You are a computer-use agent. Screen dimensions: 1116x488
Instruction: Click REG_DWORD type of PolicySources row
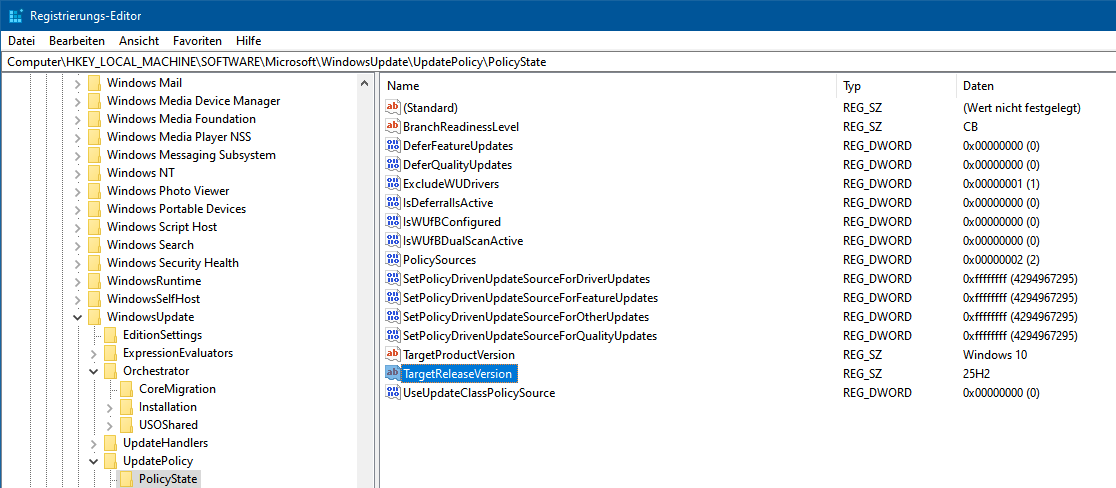pos(877,260)
